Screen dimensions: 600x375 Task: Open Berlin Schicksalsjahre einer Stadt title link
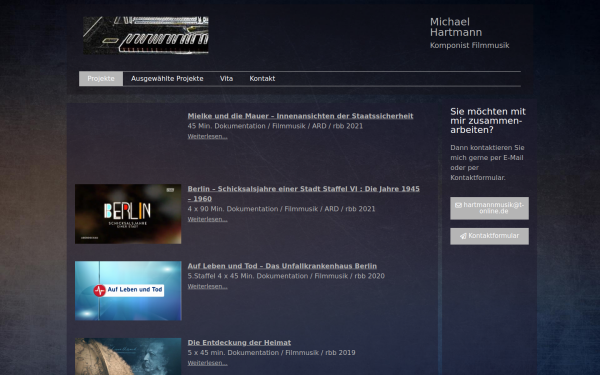[303, 194]
